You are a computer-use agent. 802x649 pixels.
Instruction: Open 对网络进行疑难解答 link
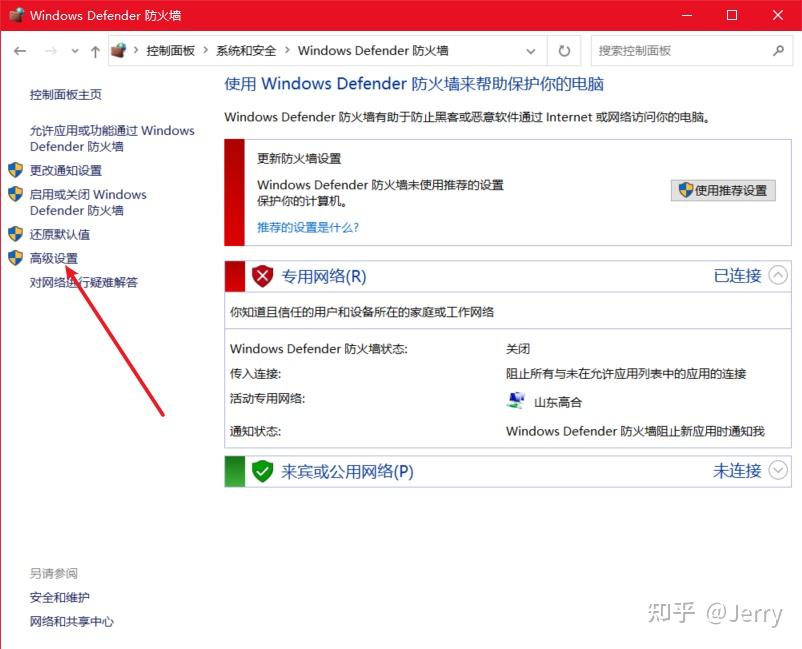83,282
